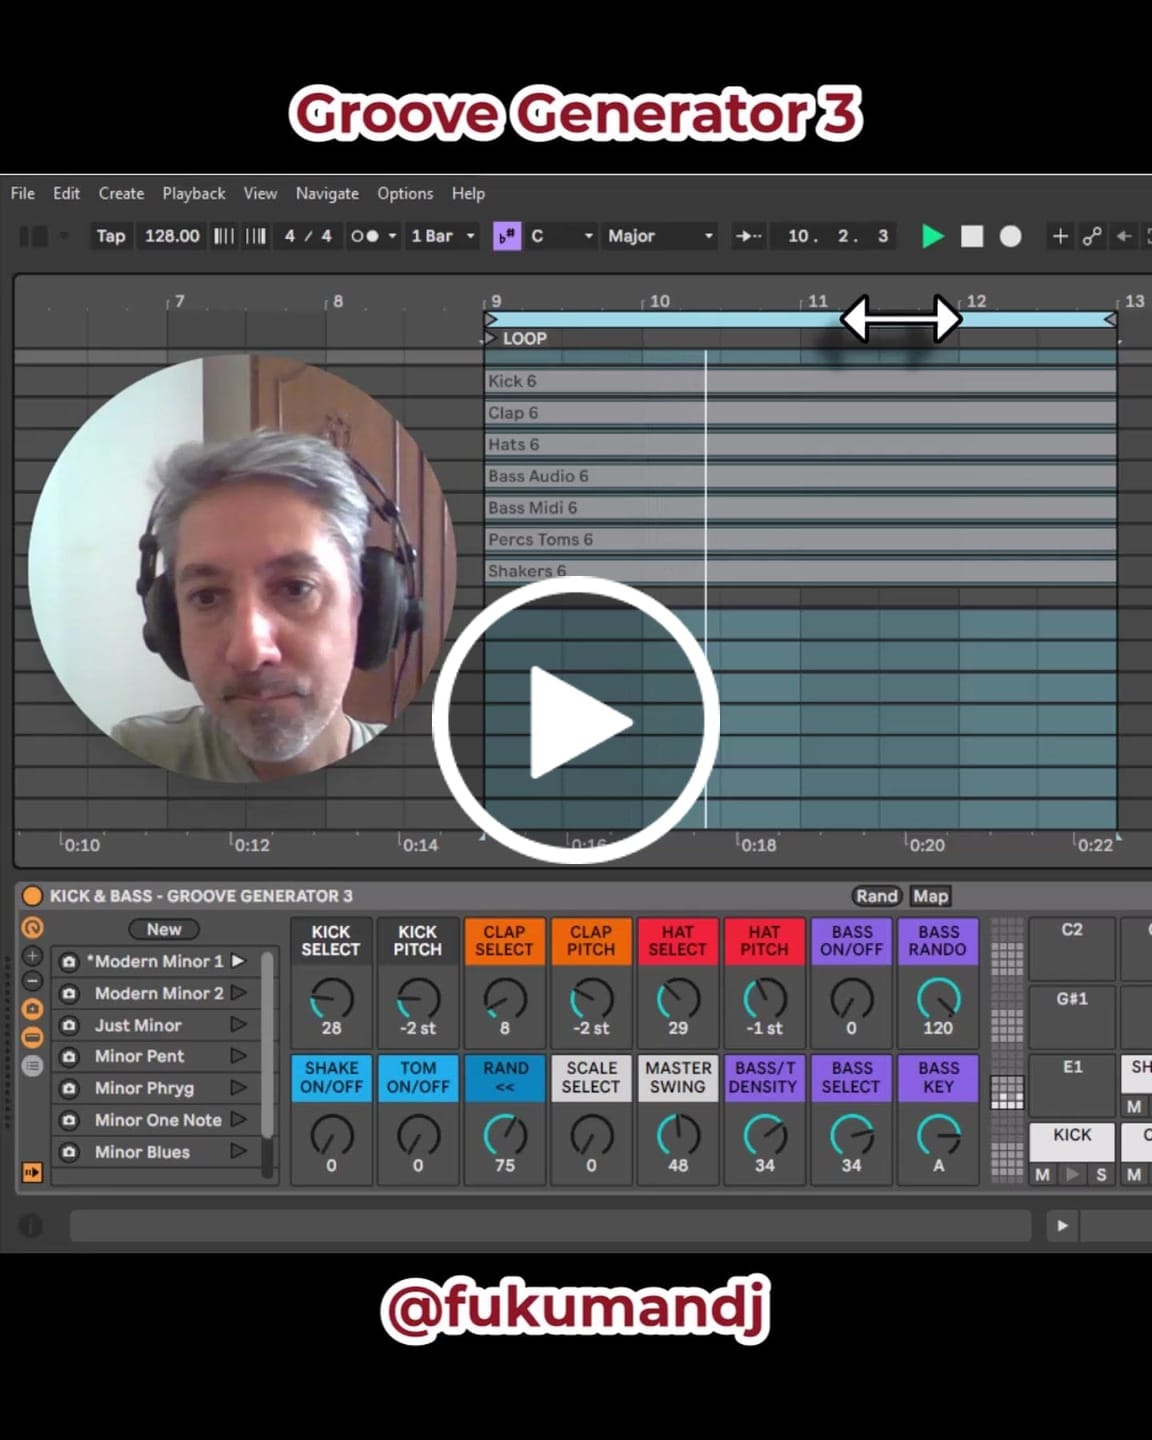
Task: Open the Edit menu
Action: click(67, 193)
